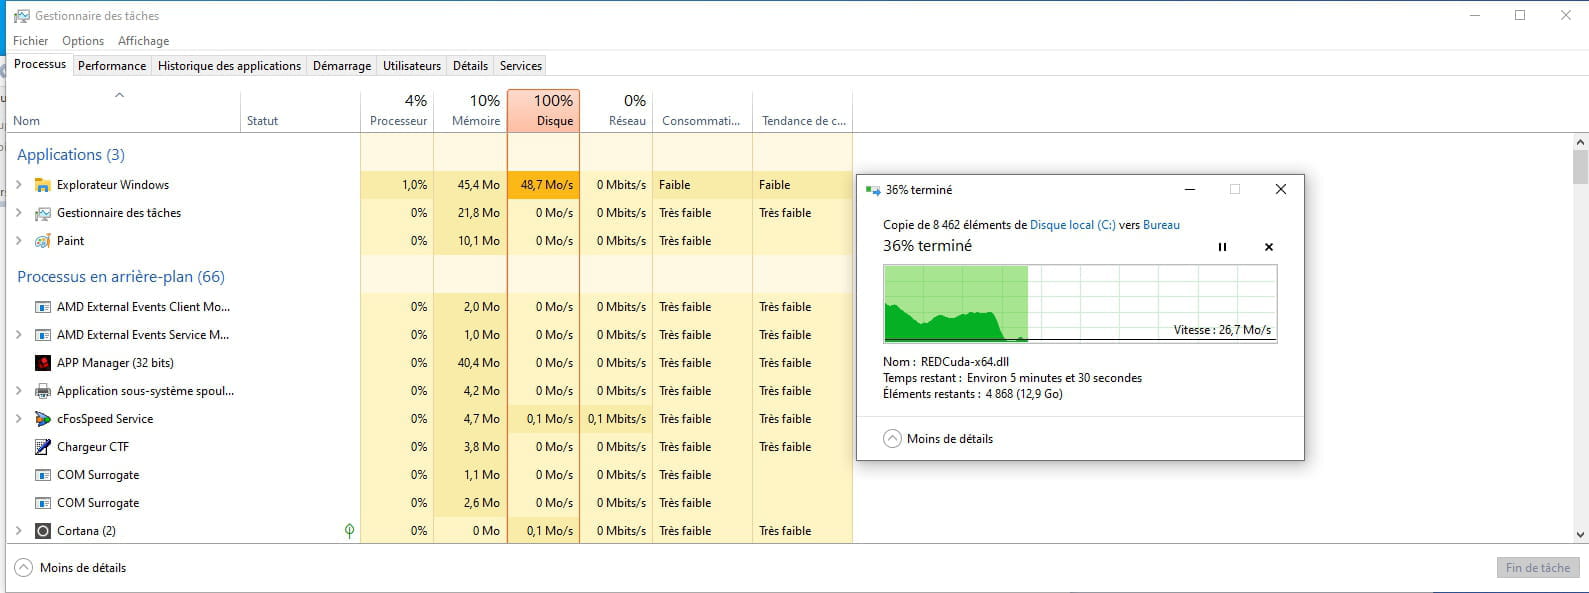
Task: Pause the file copy operation
Action: click(1222, 247)
